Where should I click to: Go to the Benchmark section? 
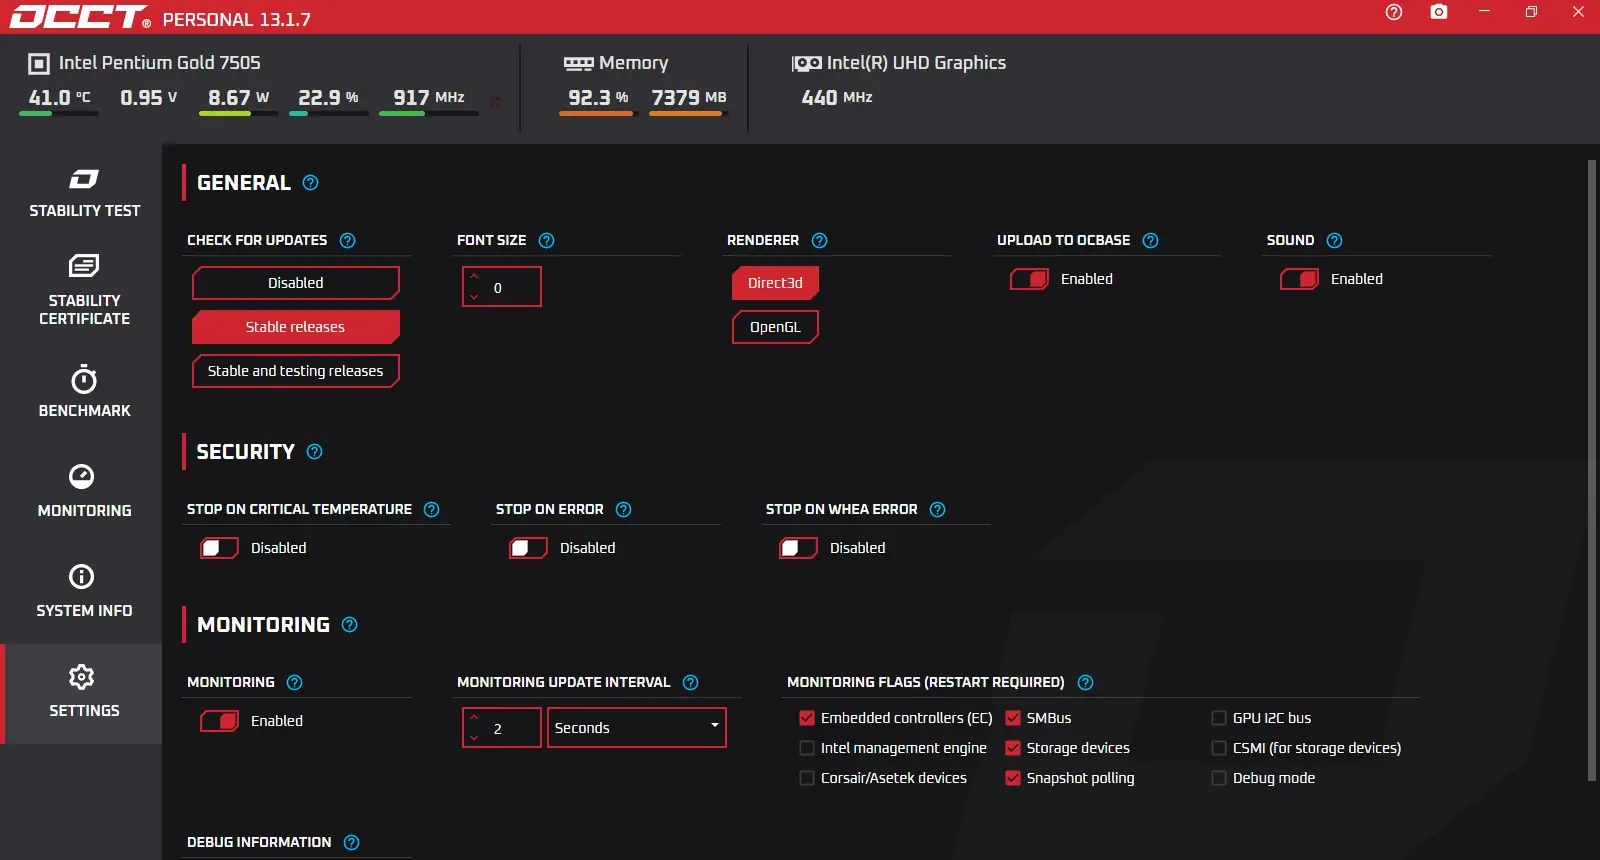pos(84,392)
